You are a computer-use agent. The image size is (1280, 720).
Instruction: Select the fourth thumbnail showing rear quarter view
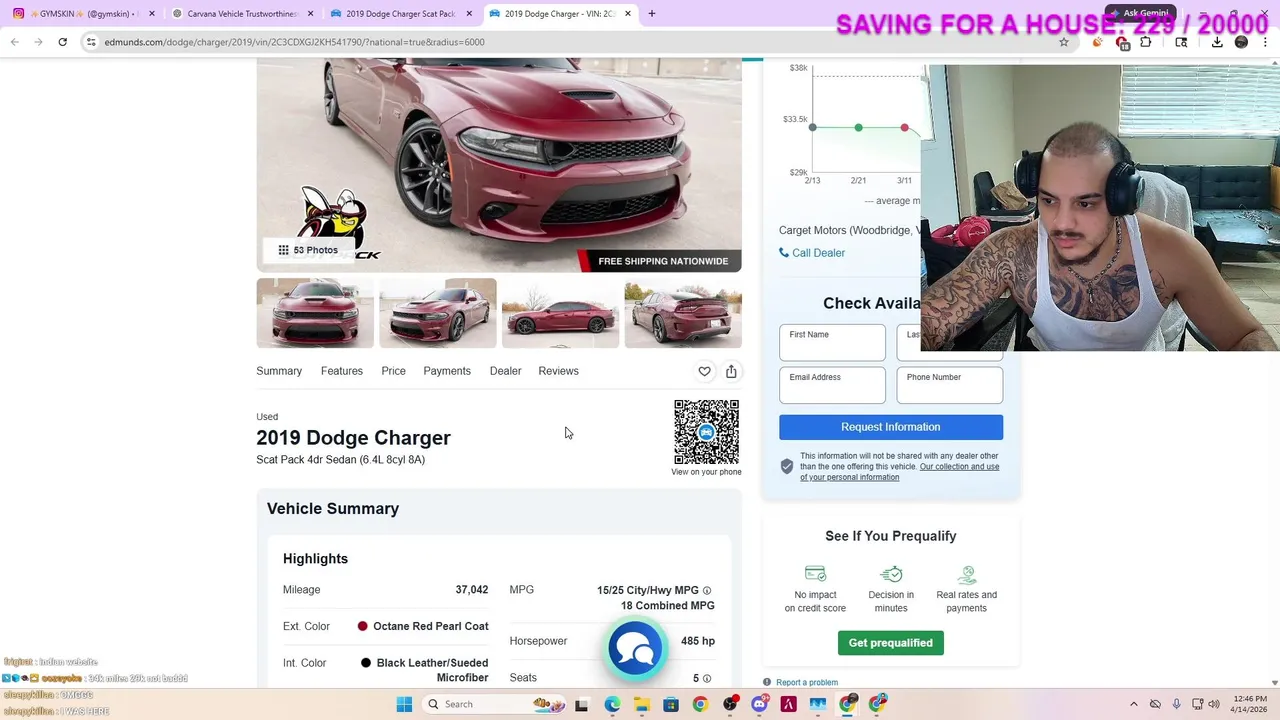pyautogui.click(x=683, y=313)
